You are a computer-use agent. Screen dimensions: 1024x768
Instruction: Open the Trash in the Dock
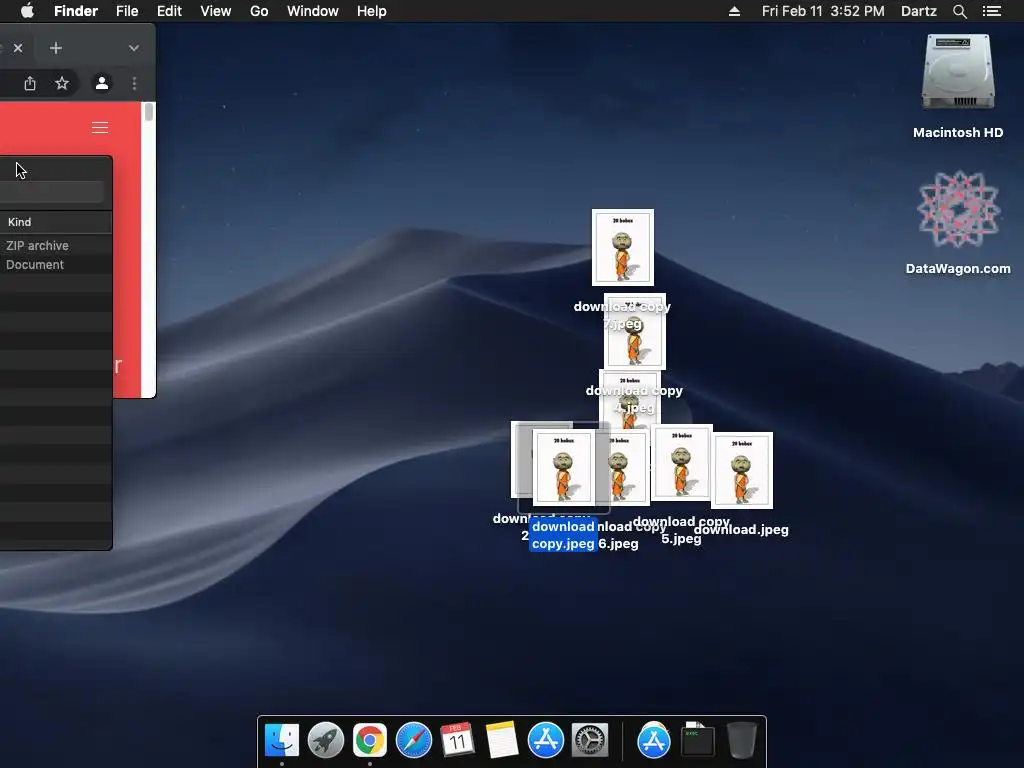pos(742,741)
